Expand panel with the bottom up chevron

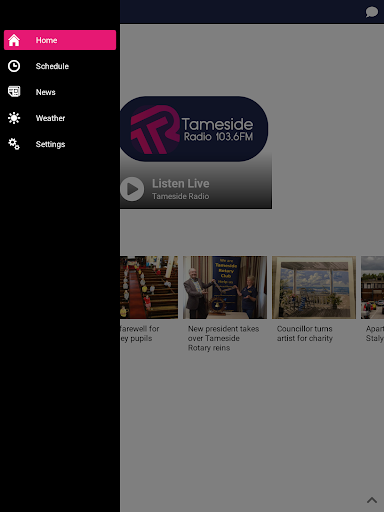pyautogui.click(x=372, y=500)
